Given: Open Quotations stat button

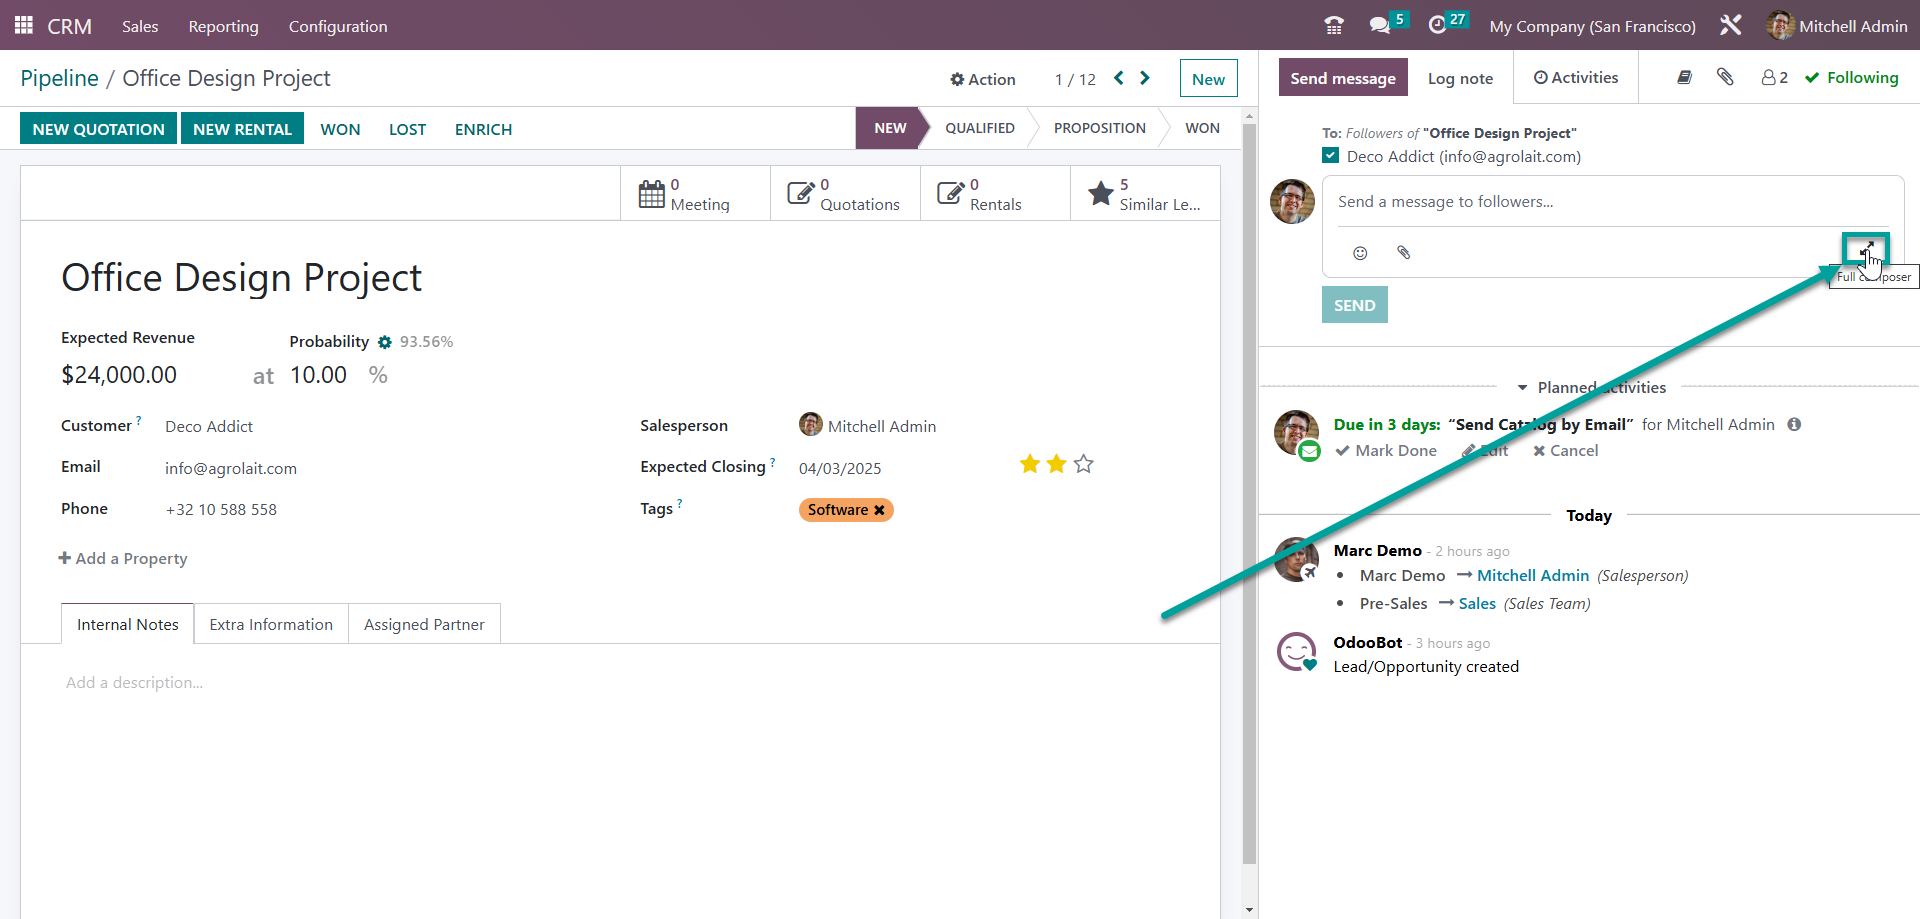Looking at the screenshot, I should [846, 194].
